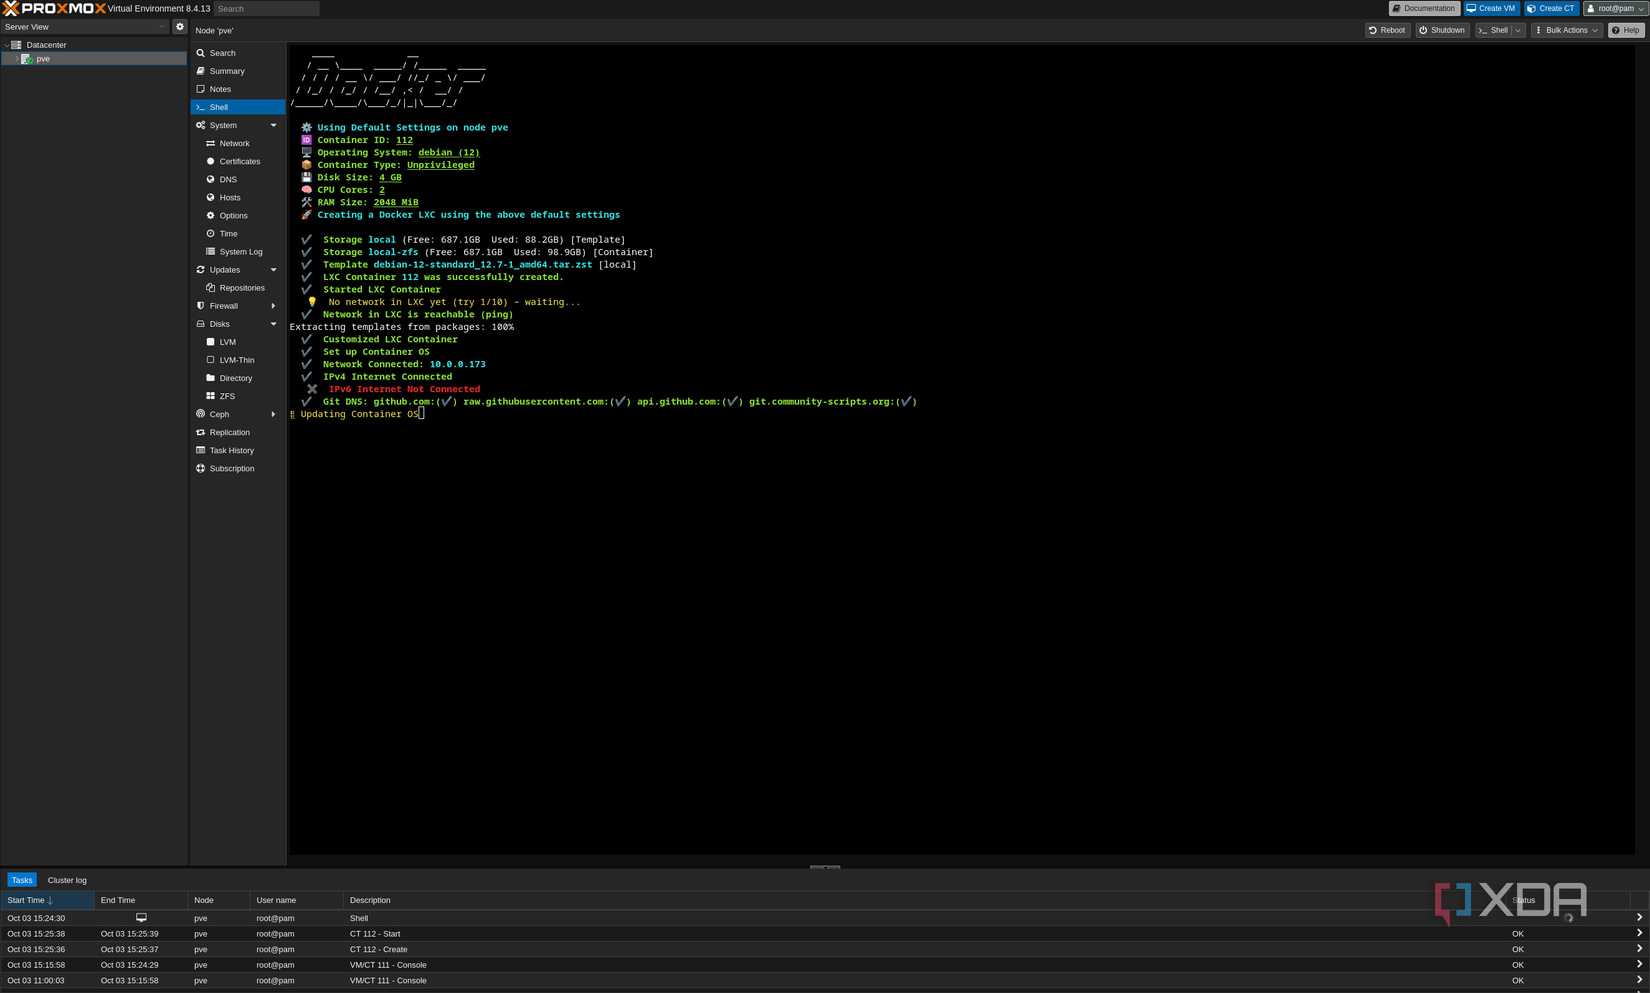
Task: Collapse the System section
Action: pos(274,125)
